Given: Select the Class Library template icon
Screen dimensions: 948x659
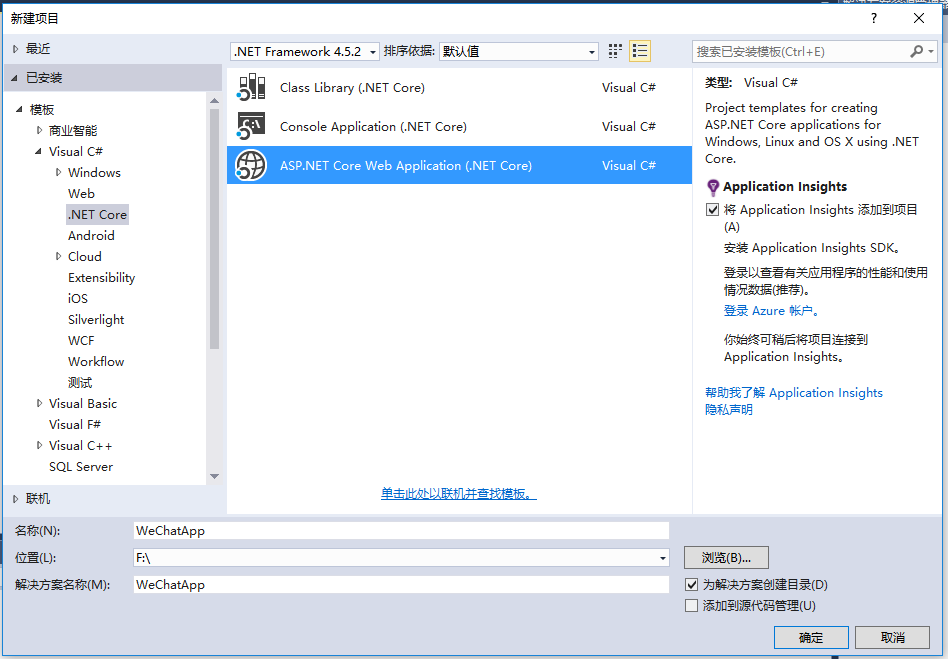Looking at the screenshot, I should point(252,87).
